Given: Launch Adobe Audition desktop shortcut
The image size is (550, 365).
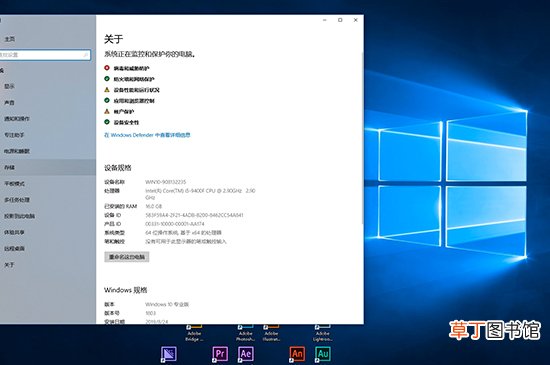Looking at the screenshot, I should (323, 354).
